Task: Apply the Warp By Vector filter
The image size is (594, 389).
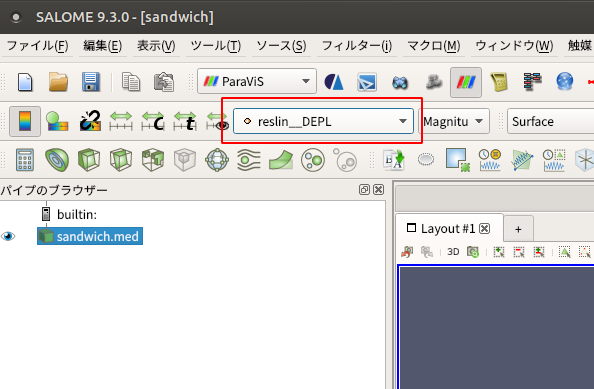Action: 281,160
